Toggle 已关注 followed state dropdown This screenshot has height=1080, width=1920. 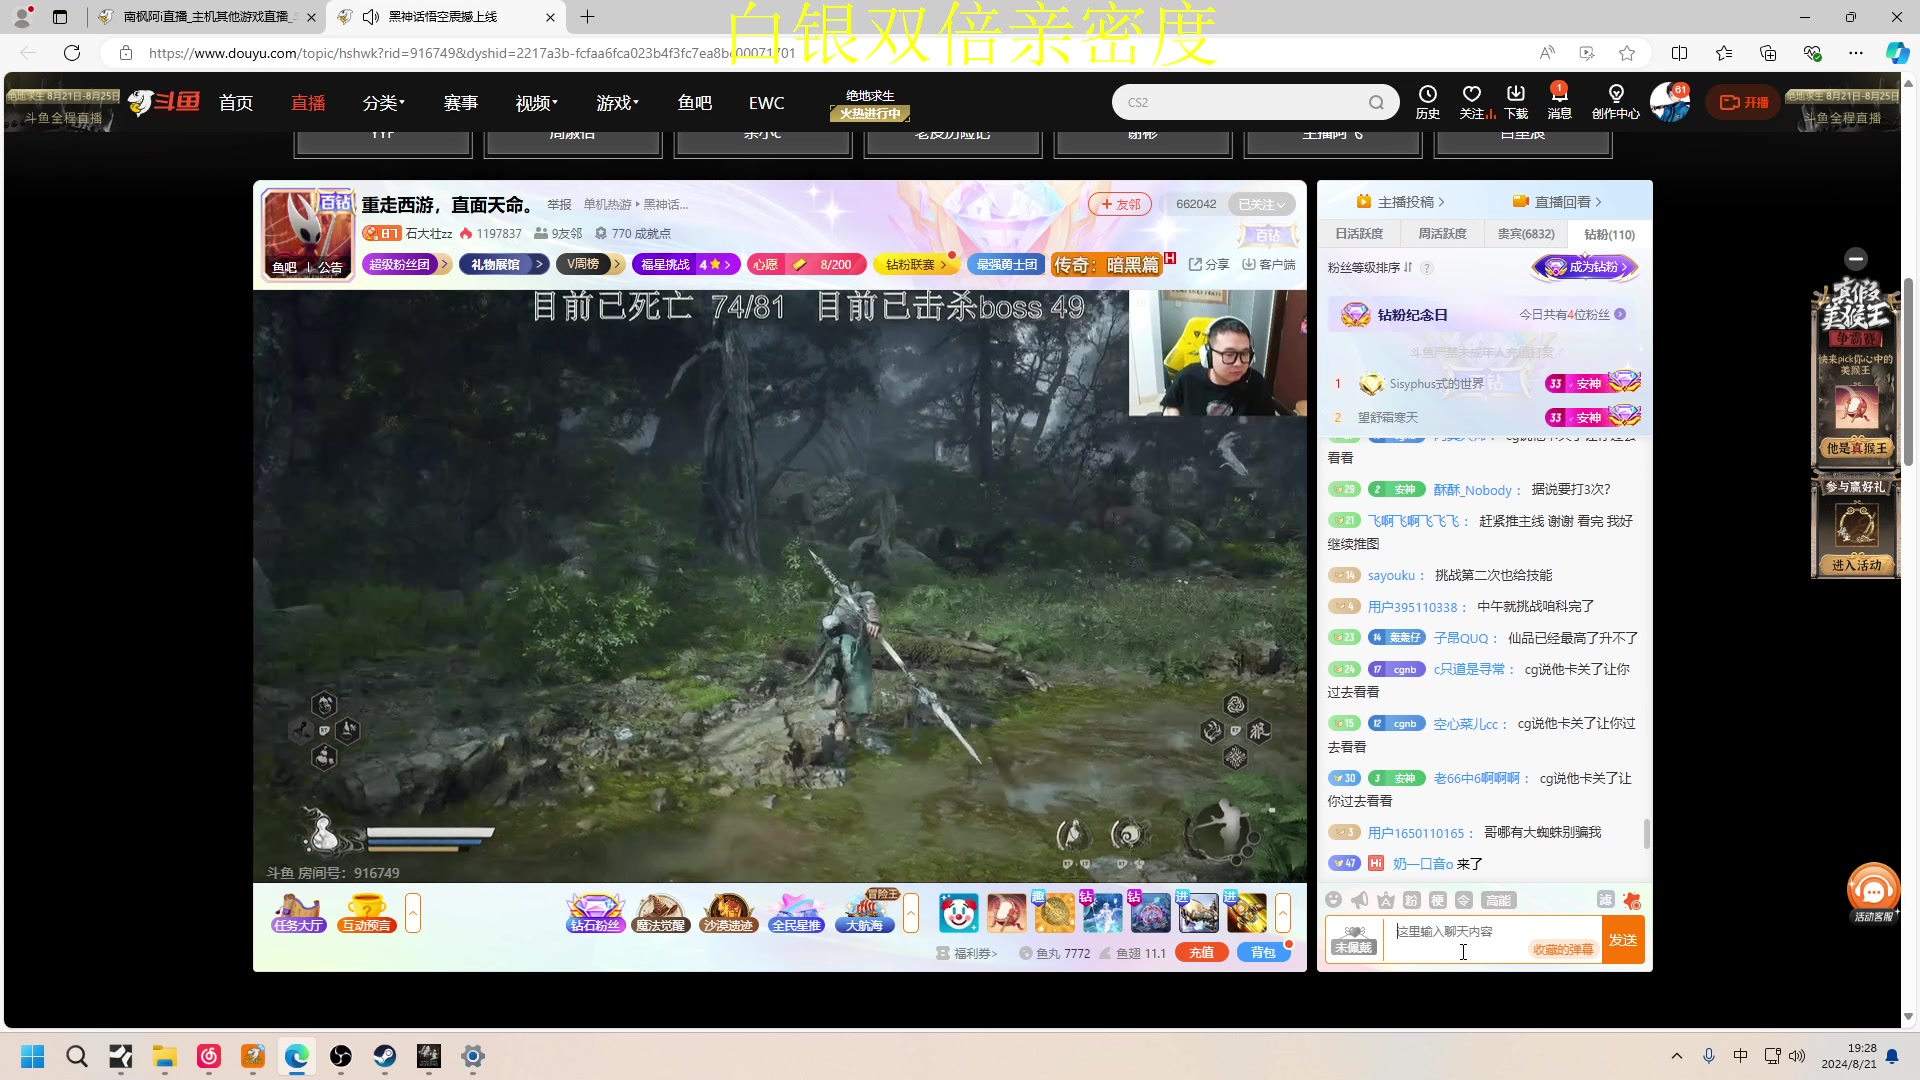1261,204
